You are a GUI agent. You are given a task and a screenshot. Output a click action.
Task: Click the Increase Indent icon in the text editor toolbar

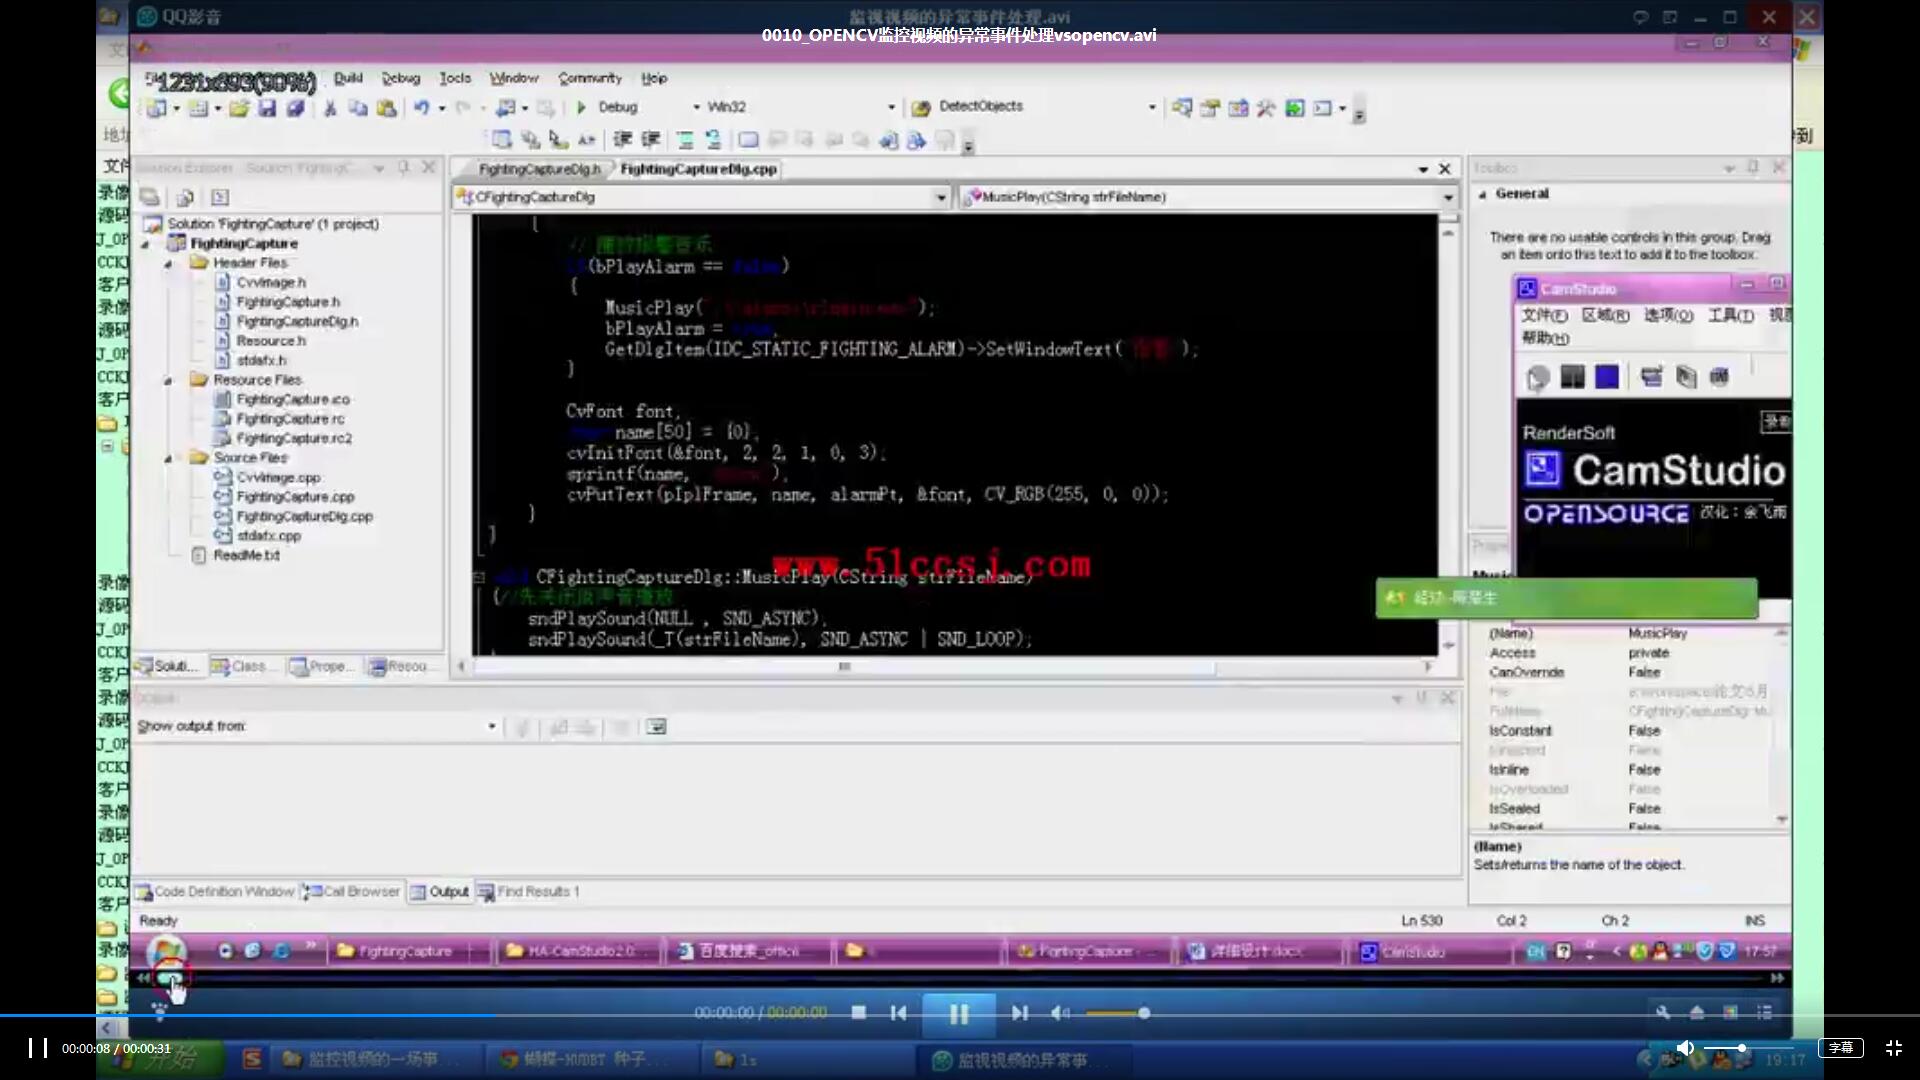coord(651,140)
